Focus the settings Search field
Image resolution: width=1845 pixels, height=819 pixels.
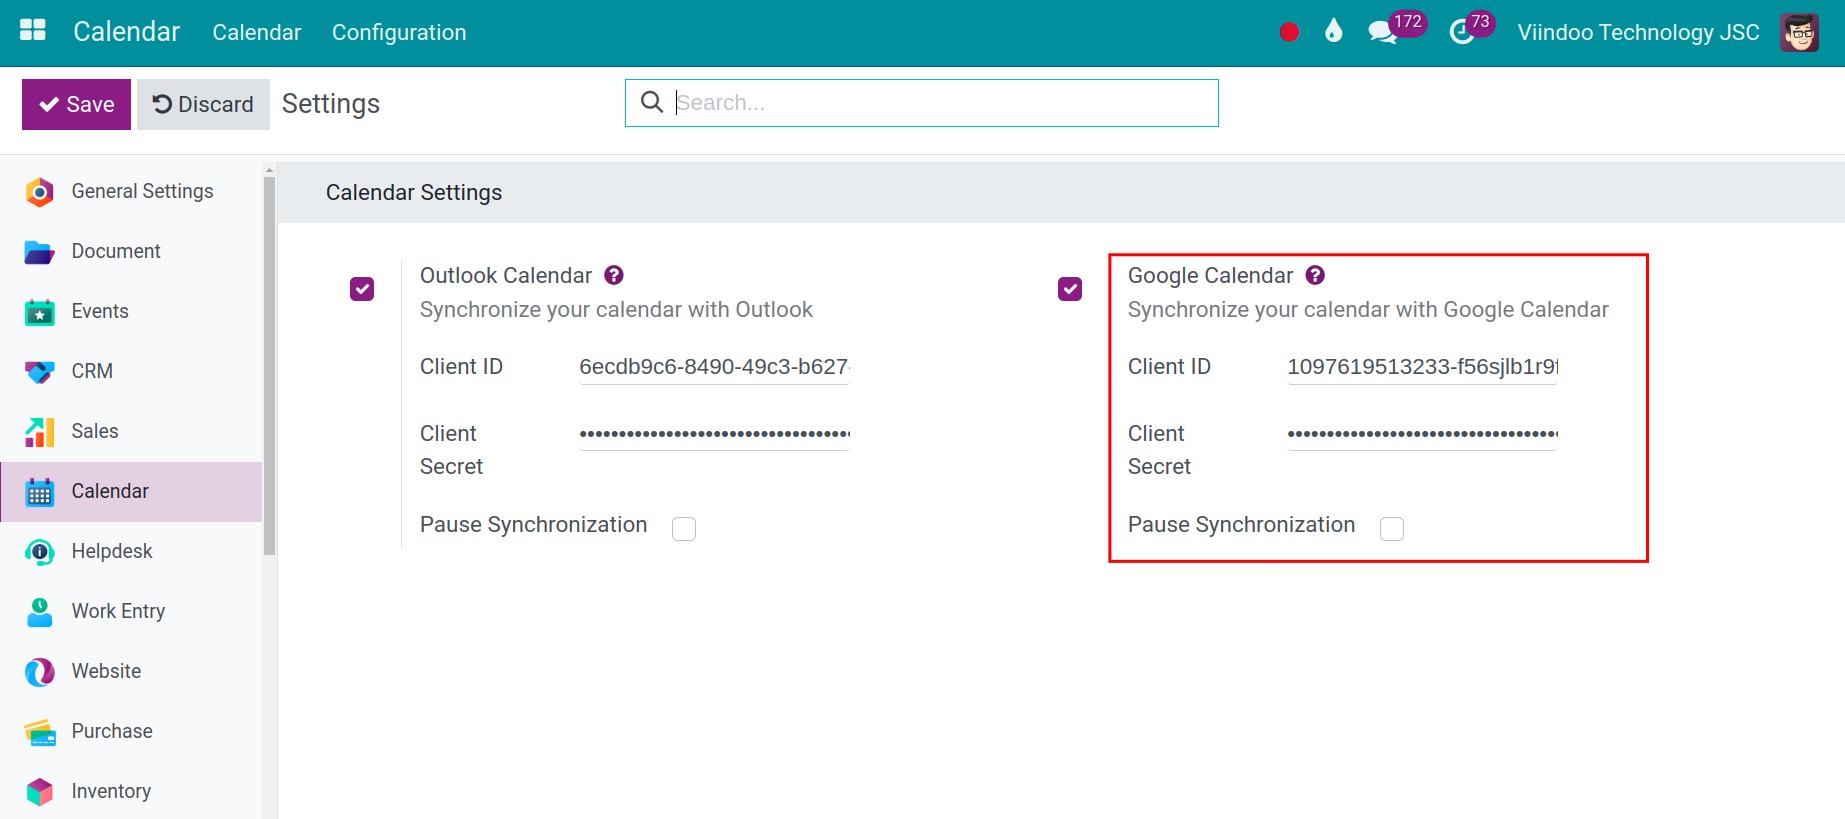click(921, 103)
